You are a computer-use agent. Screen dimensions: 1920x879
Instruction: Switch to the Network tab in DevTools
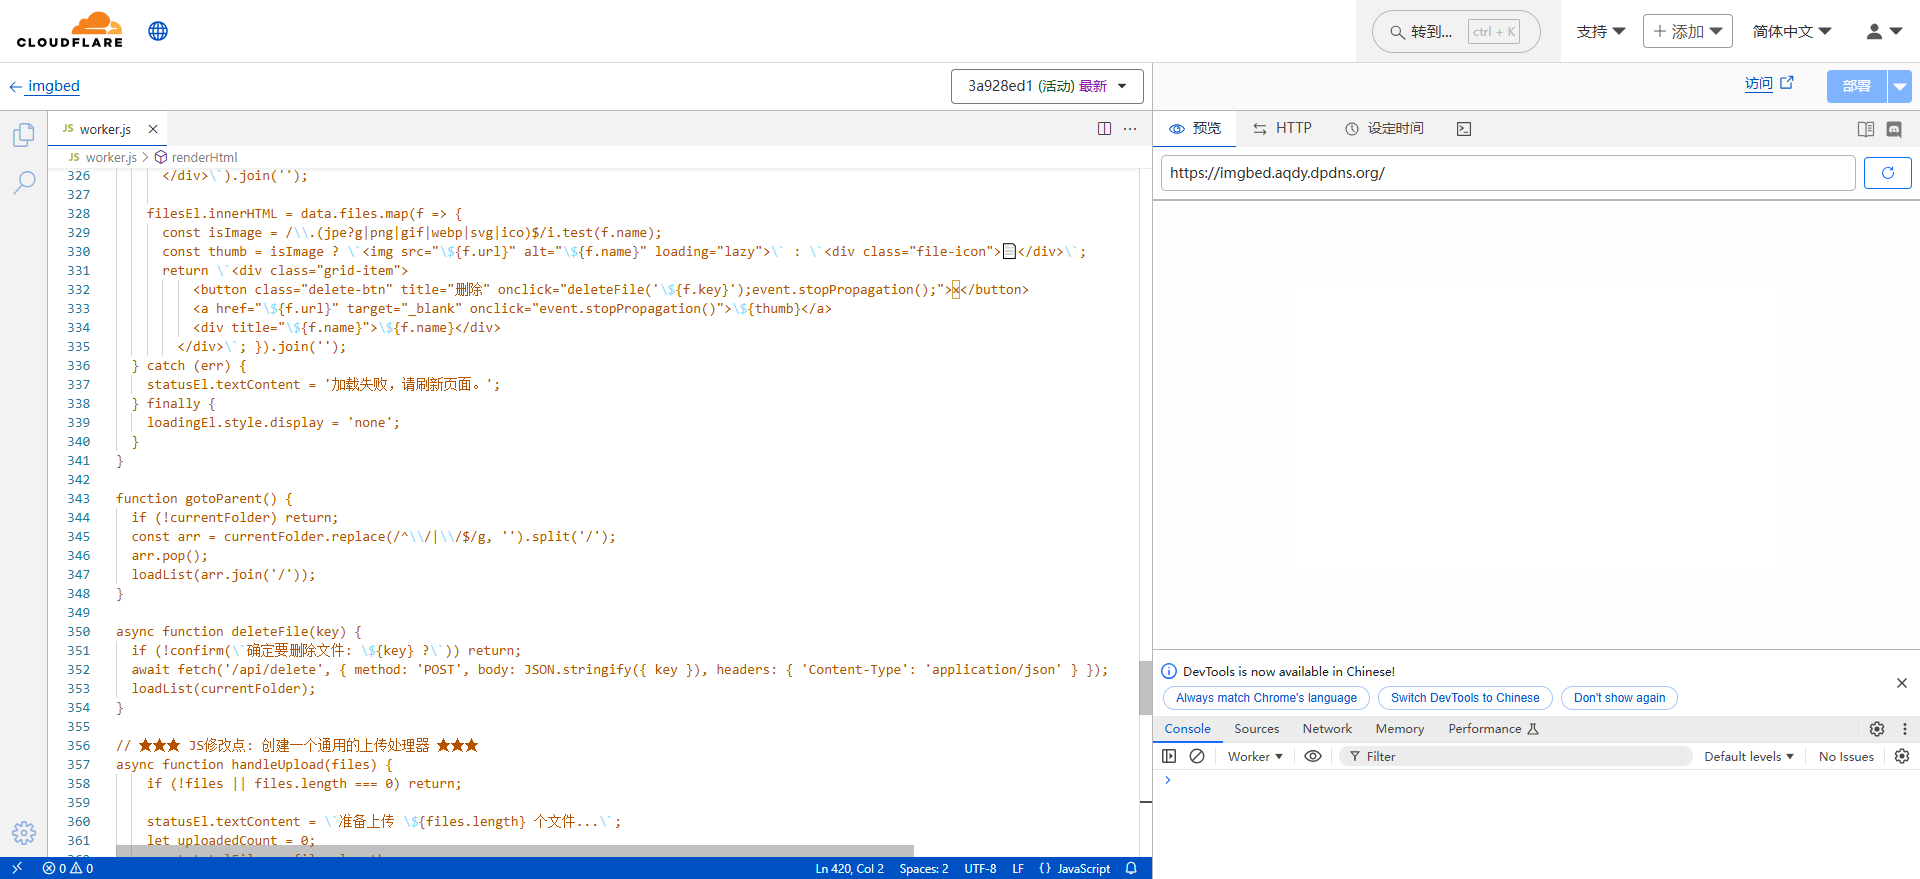coord(1326,729)
